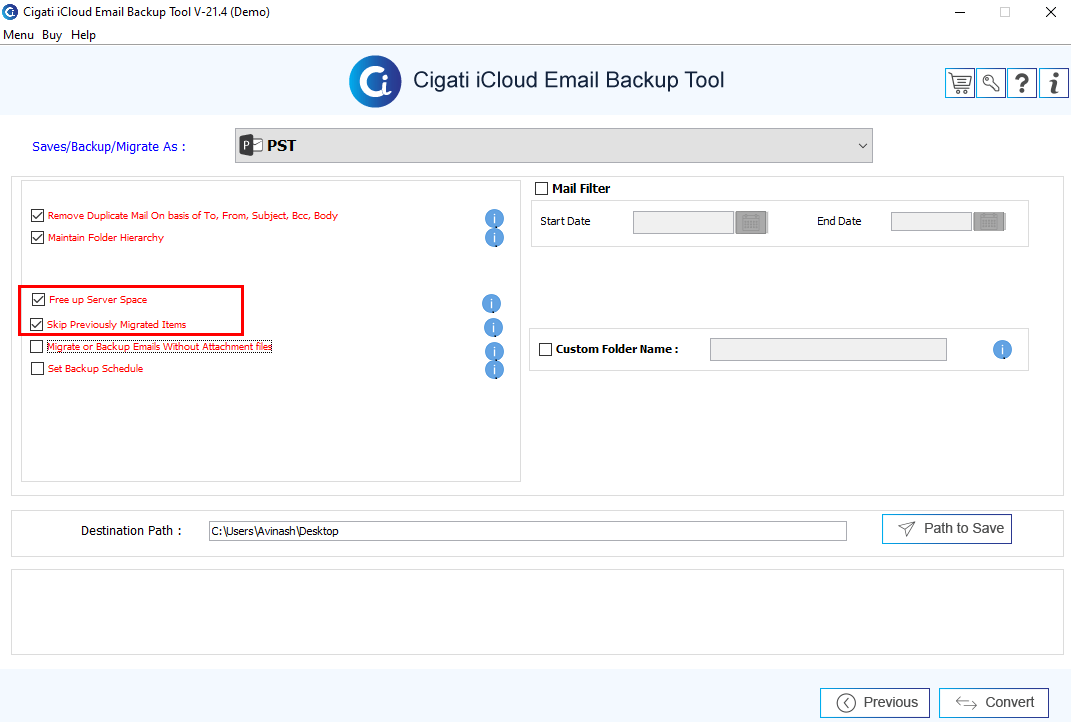Show info for Maintain Folder Hierarchy option
Screen dimensions: 1071x722
tap(495, 238)
